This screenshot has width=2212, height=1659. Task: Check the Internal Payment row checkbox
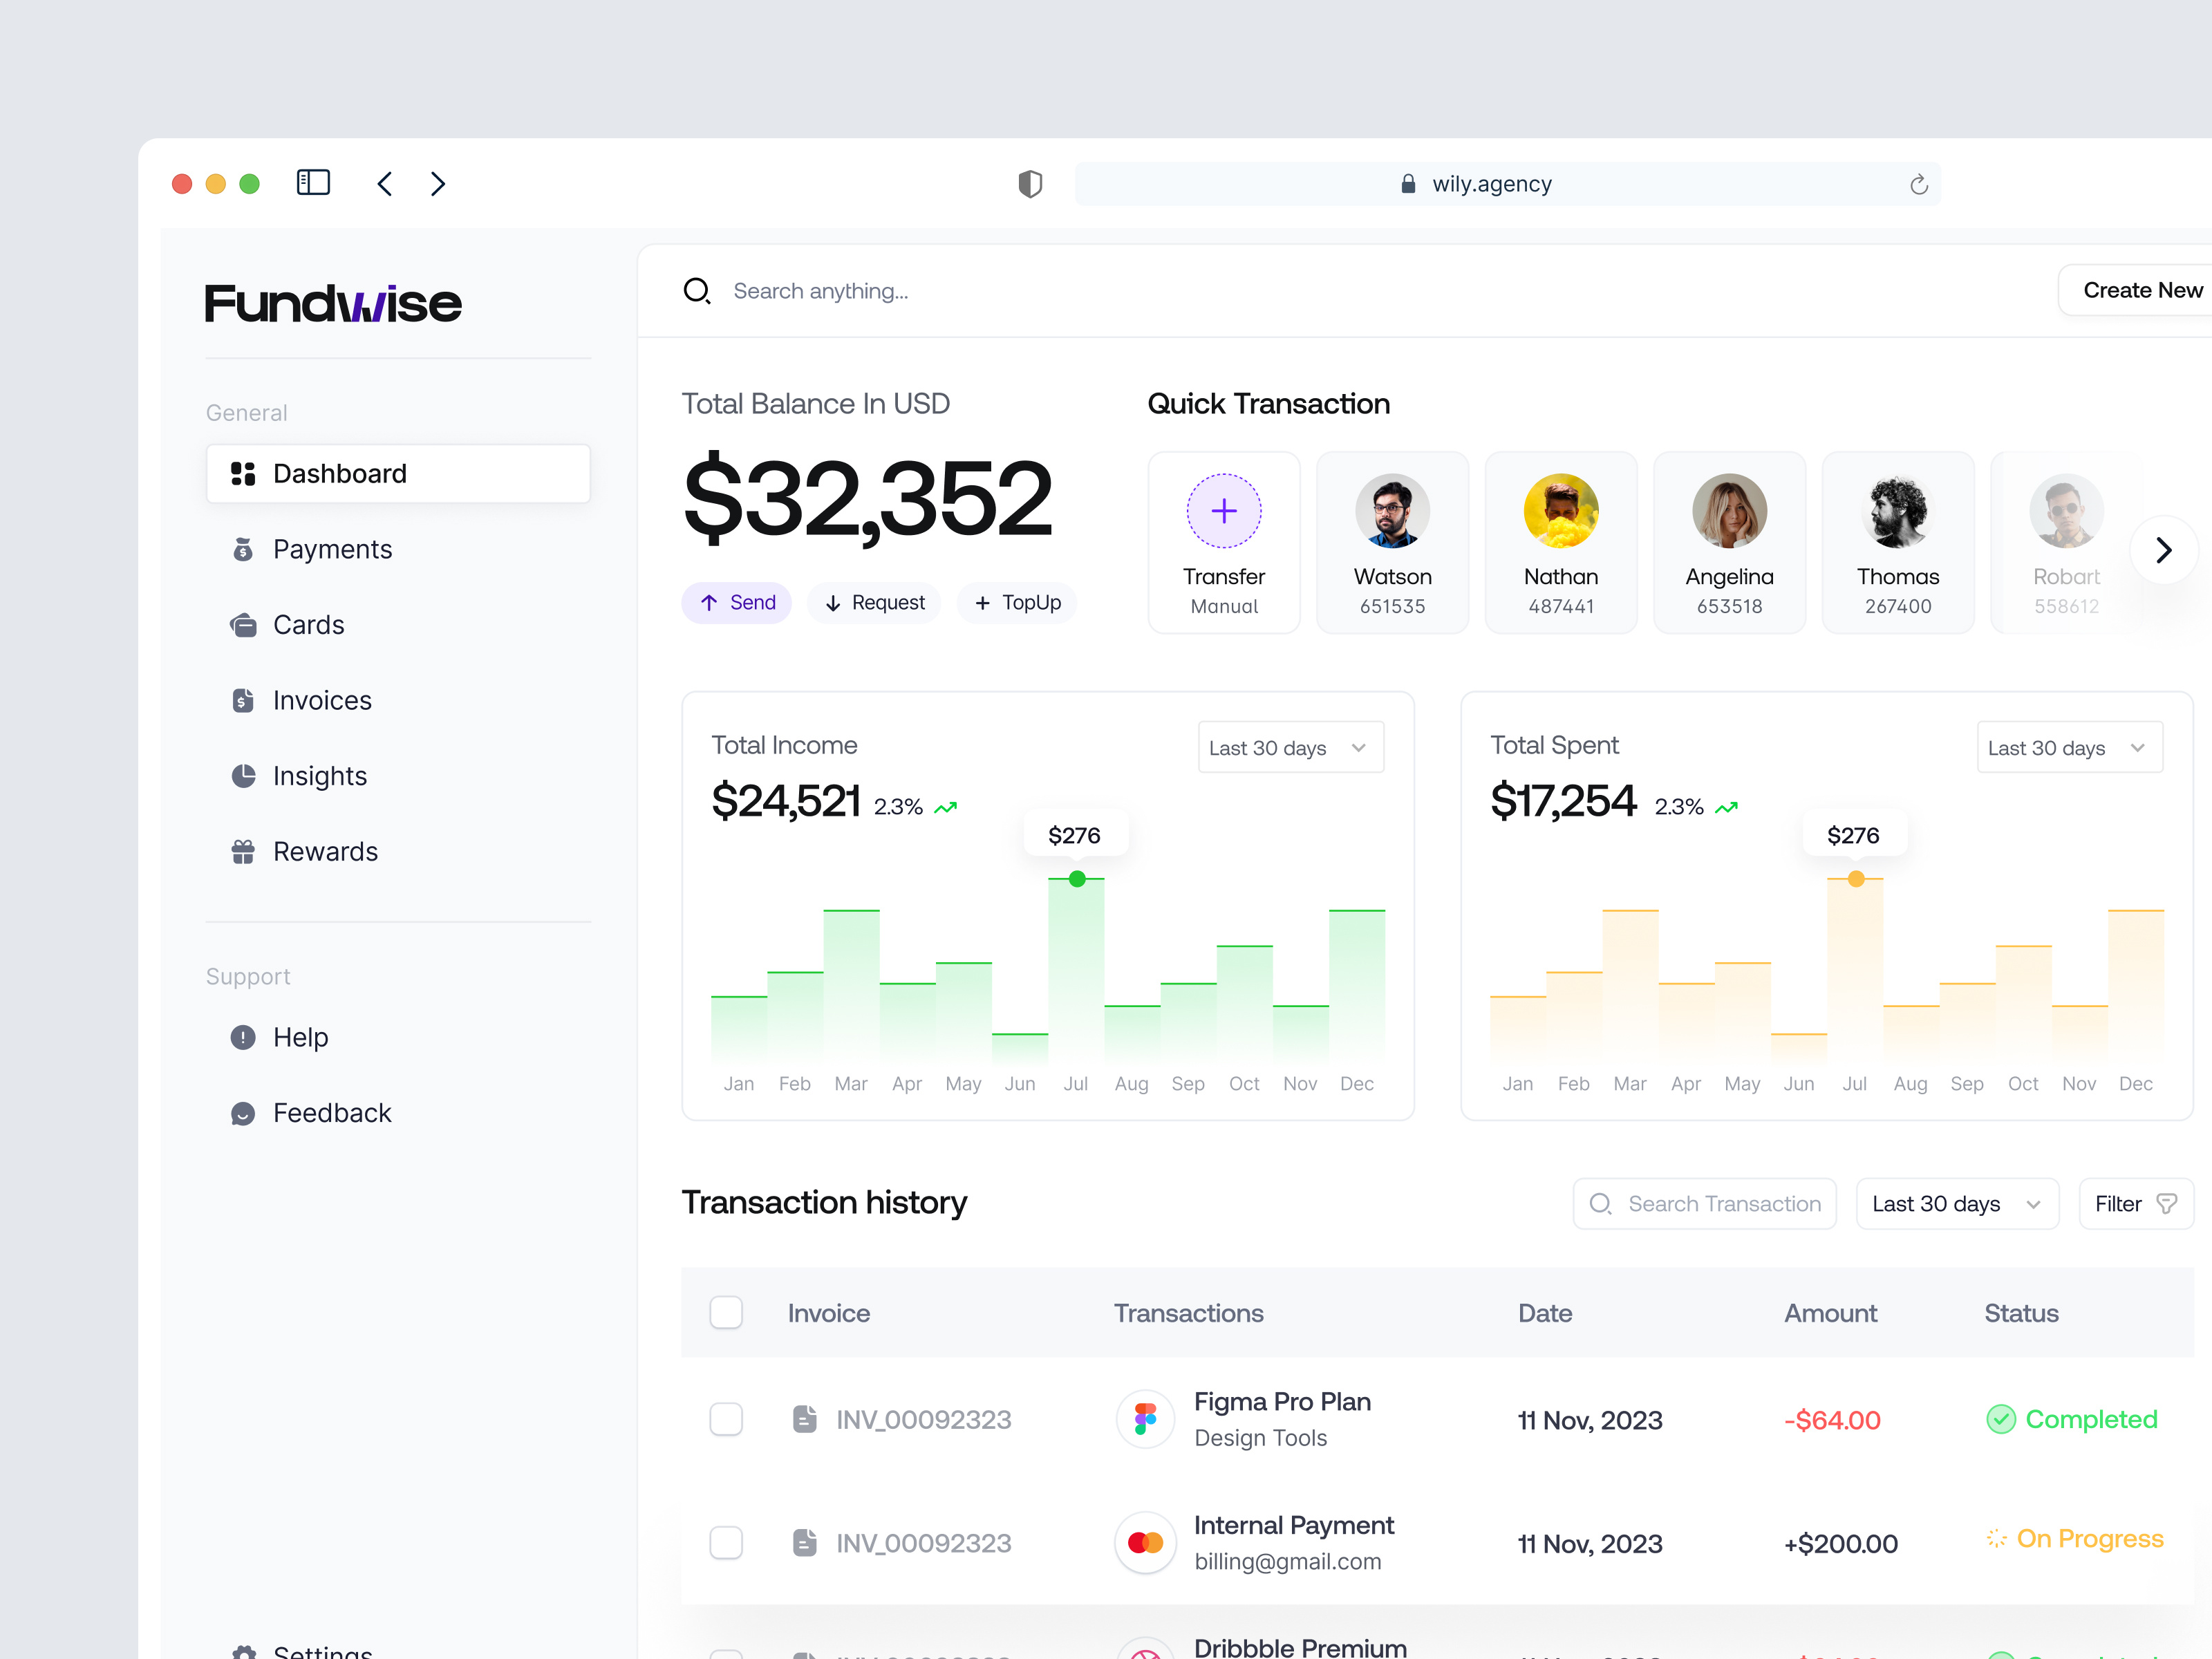tap(726, 1542)
